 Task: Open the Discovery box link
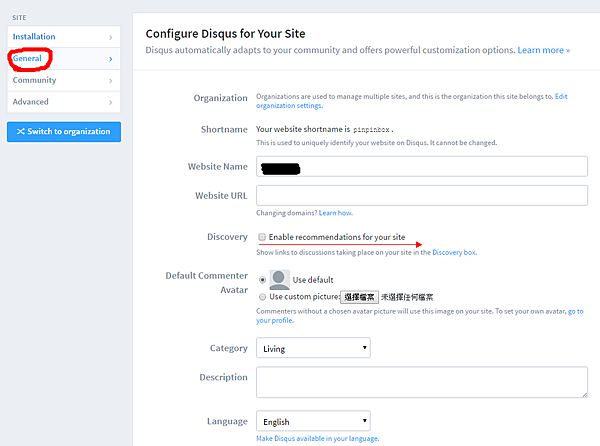pyautogui.click(x=455, y=252)
